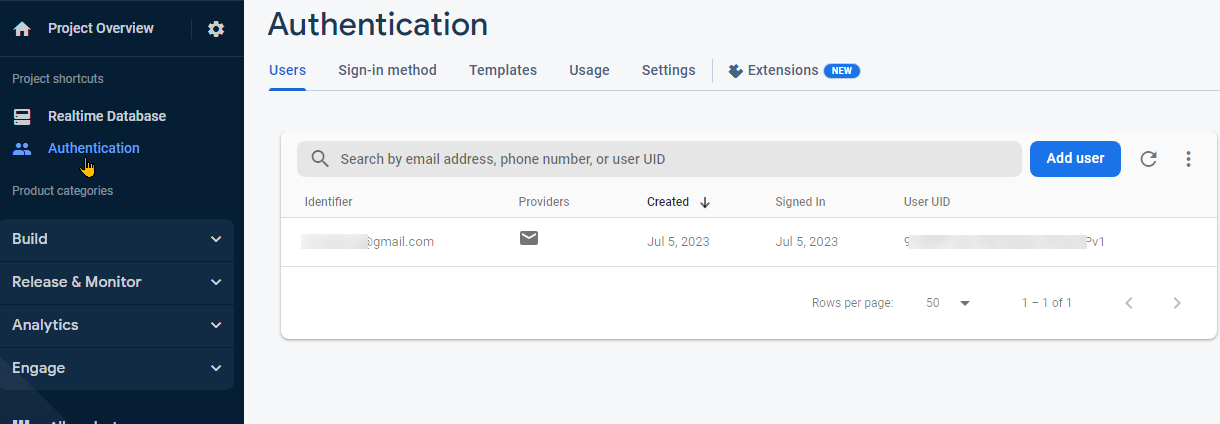This screenshot has height=424, width=1220.
Task: Open the Templates tab
Action: 503,70
